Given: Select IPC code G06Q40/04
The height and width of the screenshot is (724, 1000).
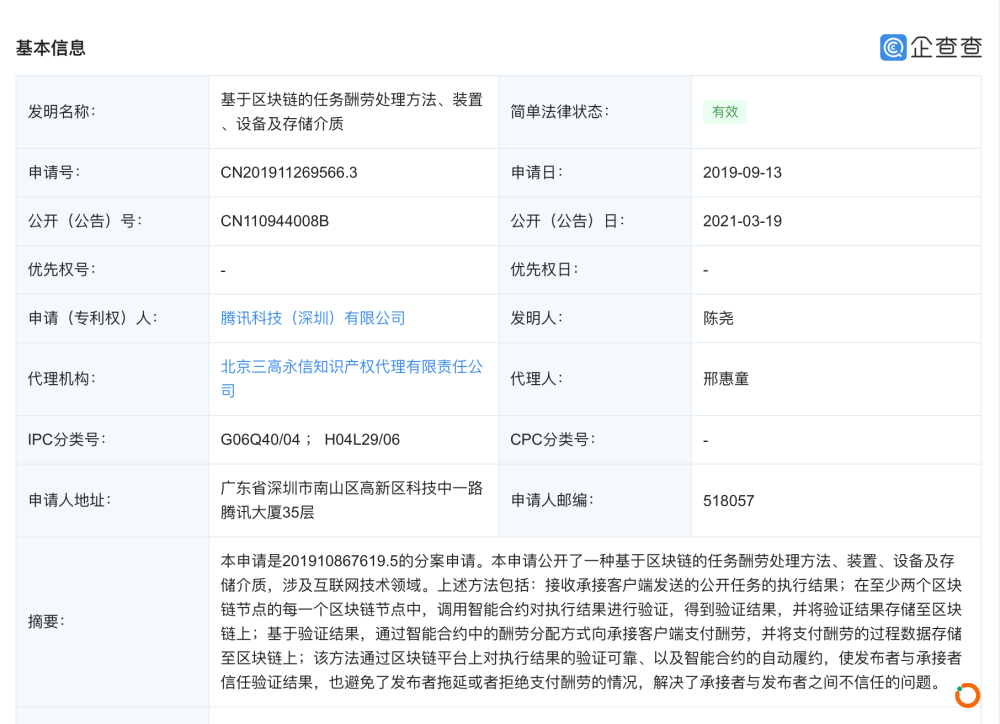Looking at the screenshot, I should point(260,440).
